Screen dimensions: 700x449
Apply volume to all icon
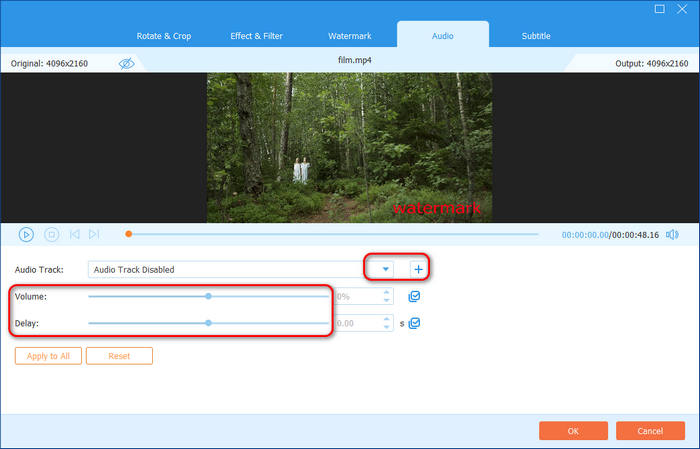click(x=414, y=296)
